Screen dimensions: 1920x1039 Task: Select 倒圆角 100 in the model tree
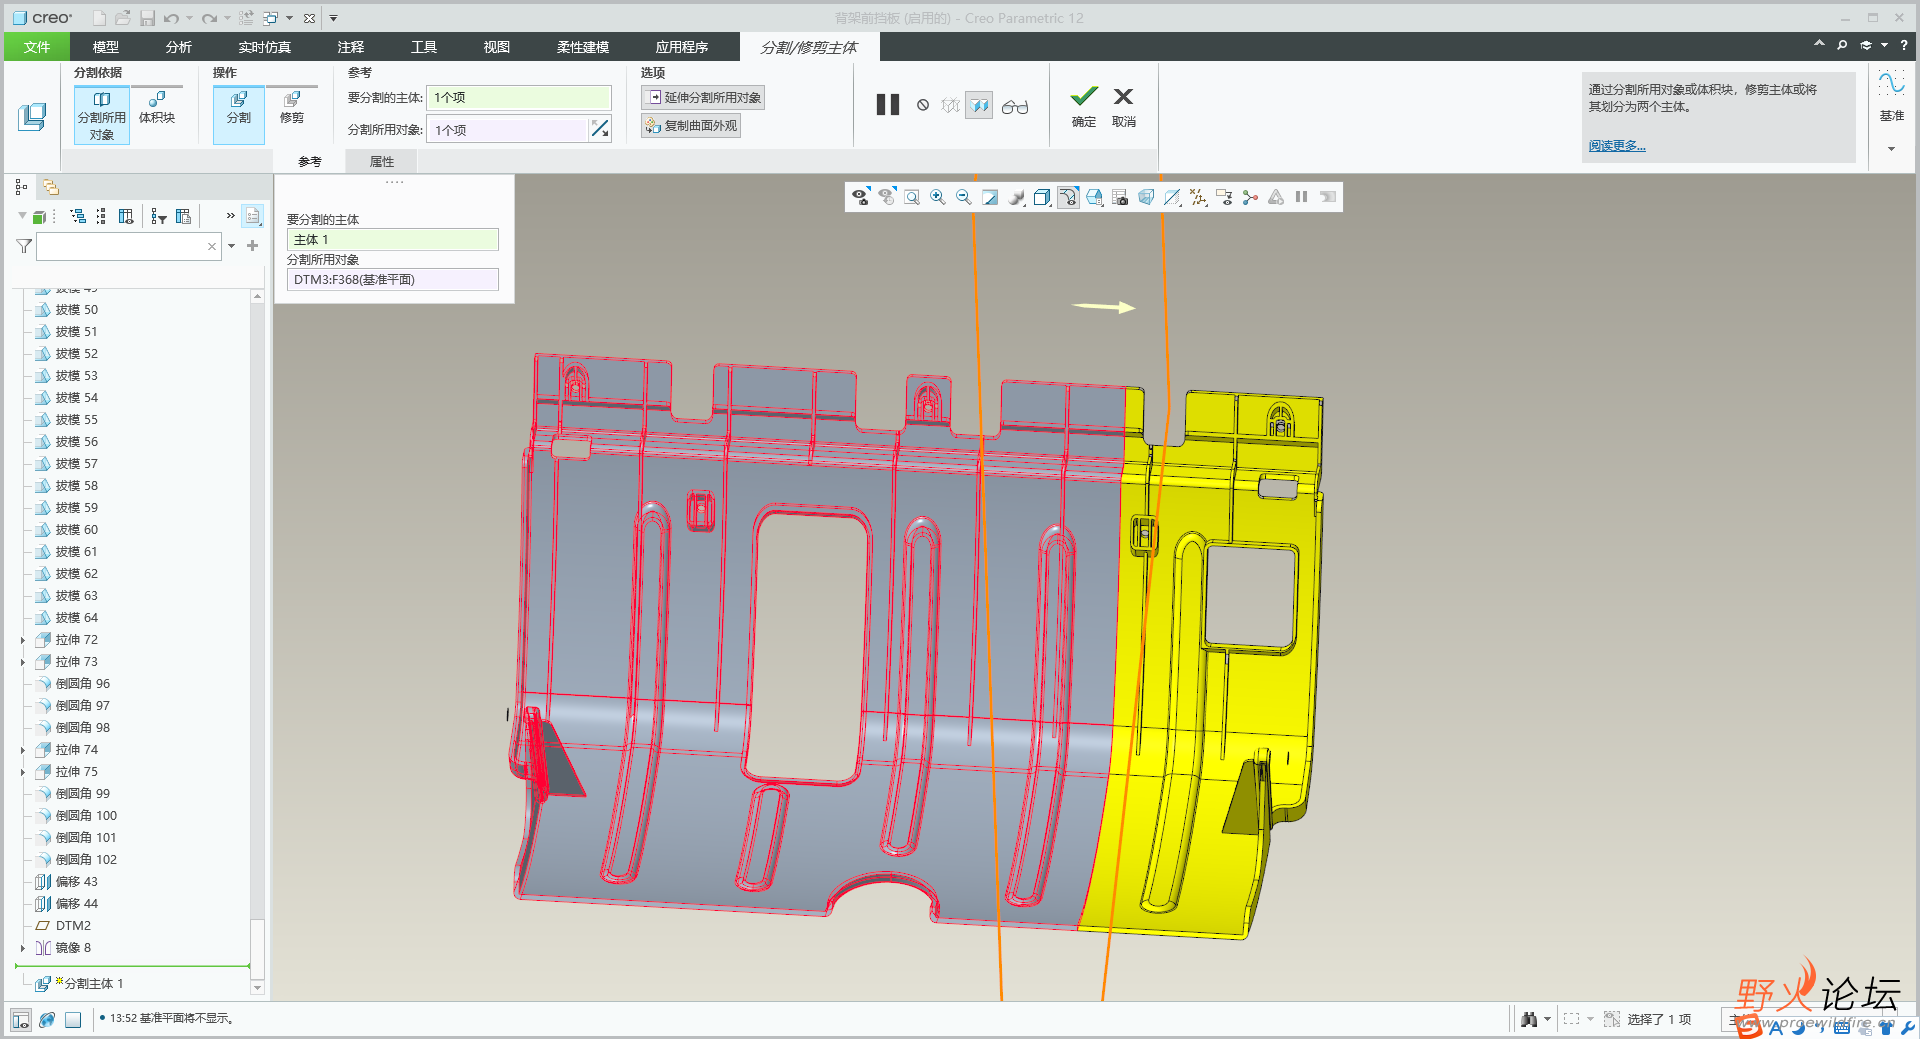(86, 816)
